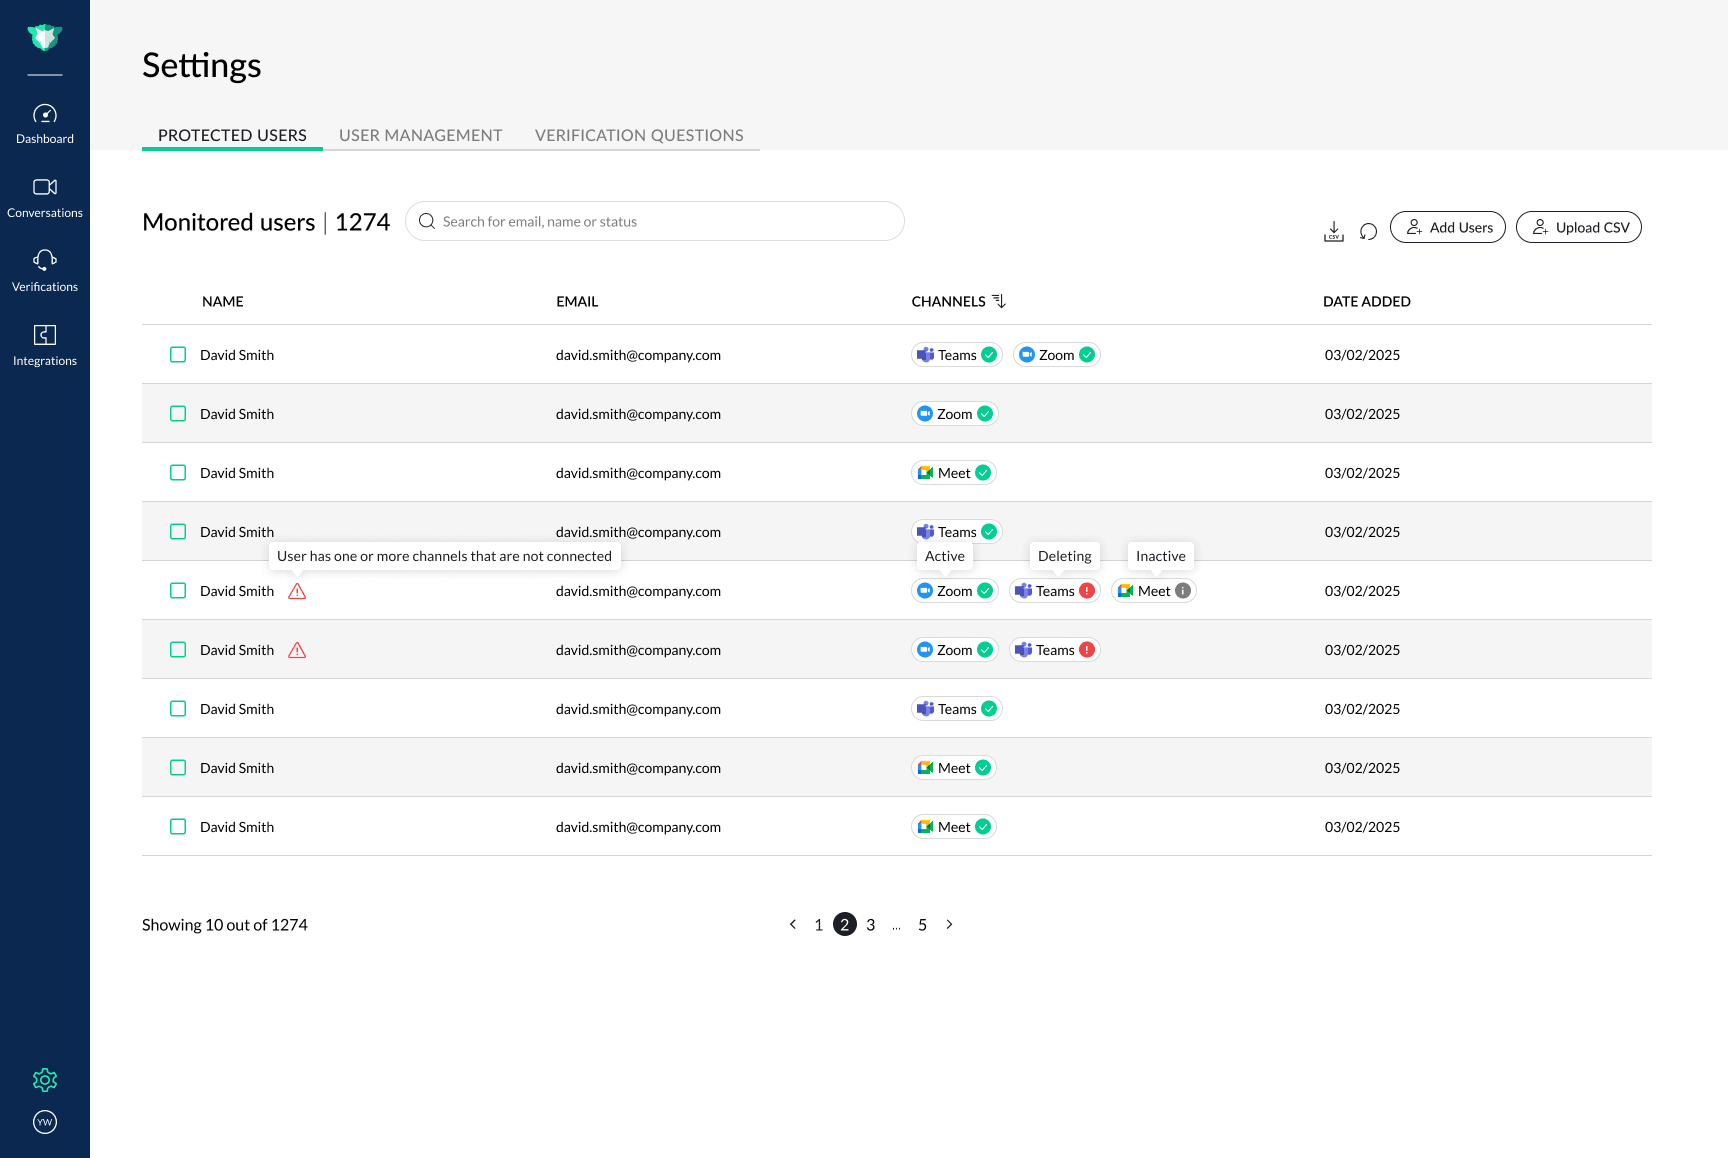Screen dimensions: 1728x1158
Task: Click the settings gear icon
Action: [45, 1080]
